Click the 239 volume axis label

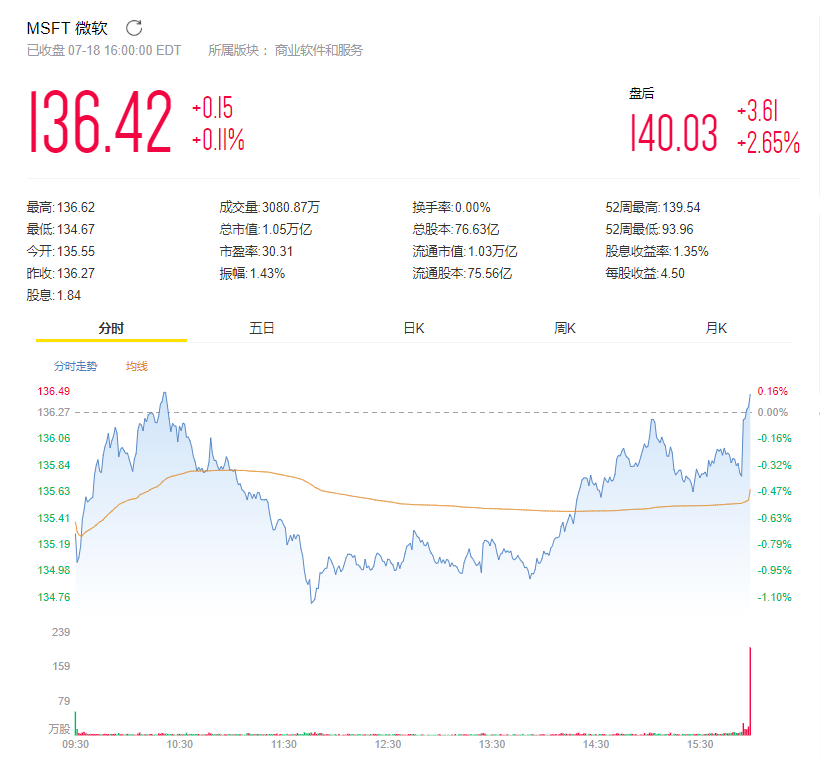click(x=61, y=632)
